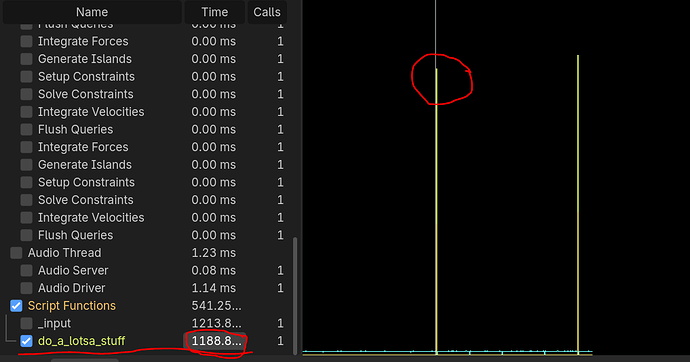This screenshot has width=690, height=362.
Task: Enable the Audio Driver checkbox
Action: coord(26,288)
